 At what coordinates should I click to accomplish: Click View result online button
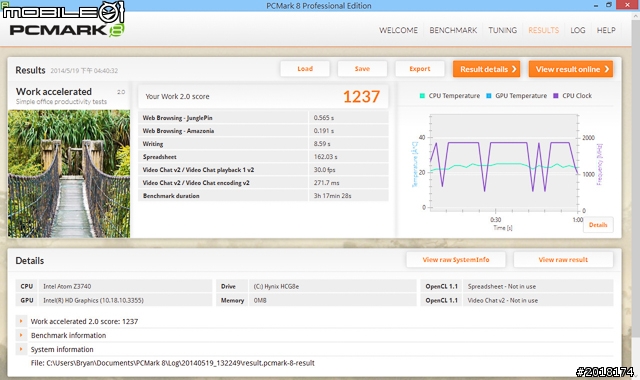click(x=571, y=69)
